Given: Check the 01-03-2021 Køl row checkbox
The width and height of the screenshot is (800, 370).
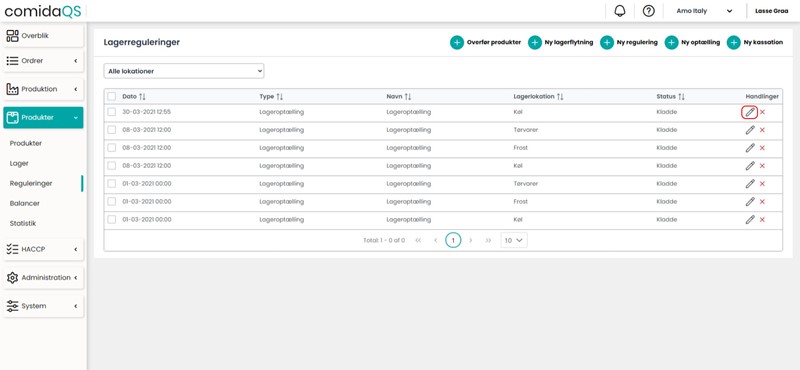Looking at the screenshot, I should tap(112, 219).
